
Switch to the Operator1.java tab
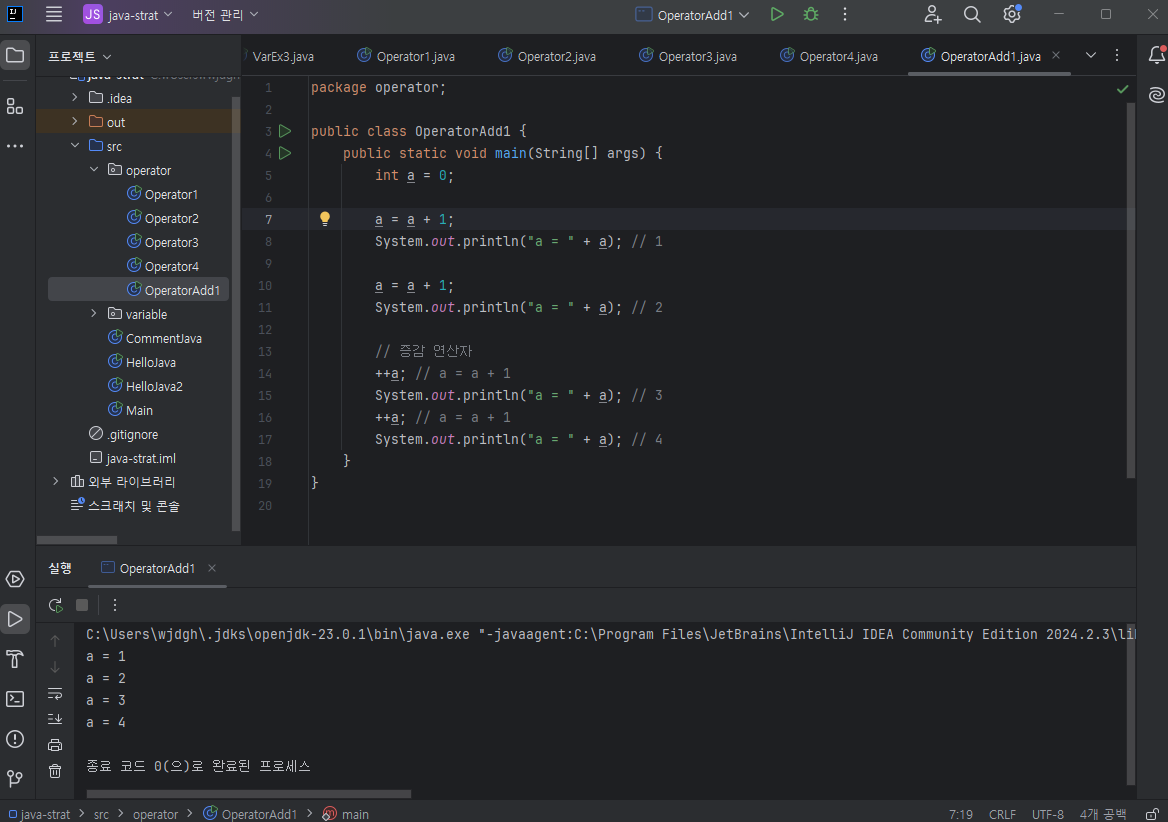pyautogui.click(x=406, y=56)
